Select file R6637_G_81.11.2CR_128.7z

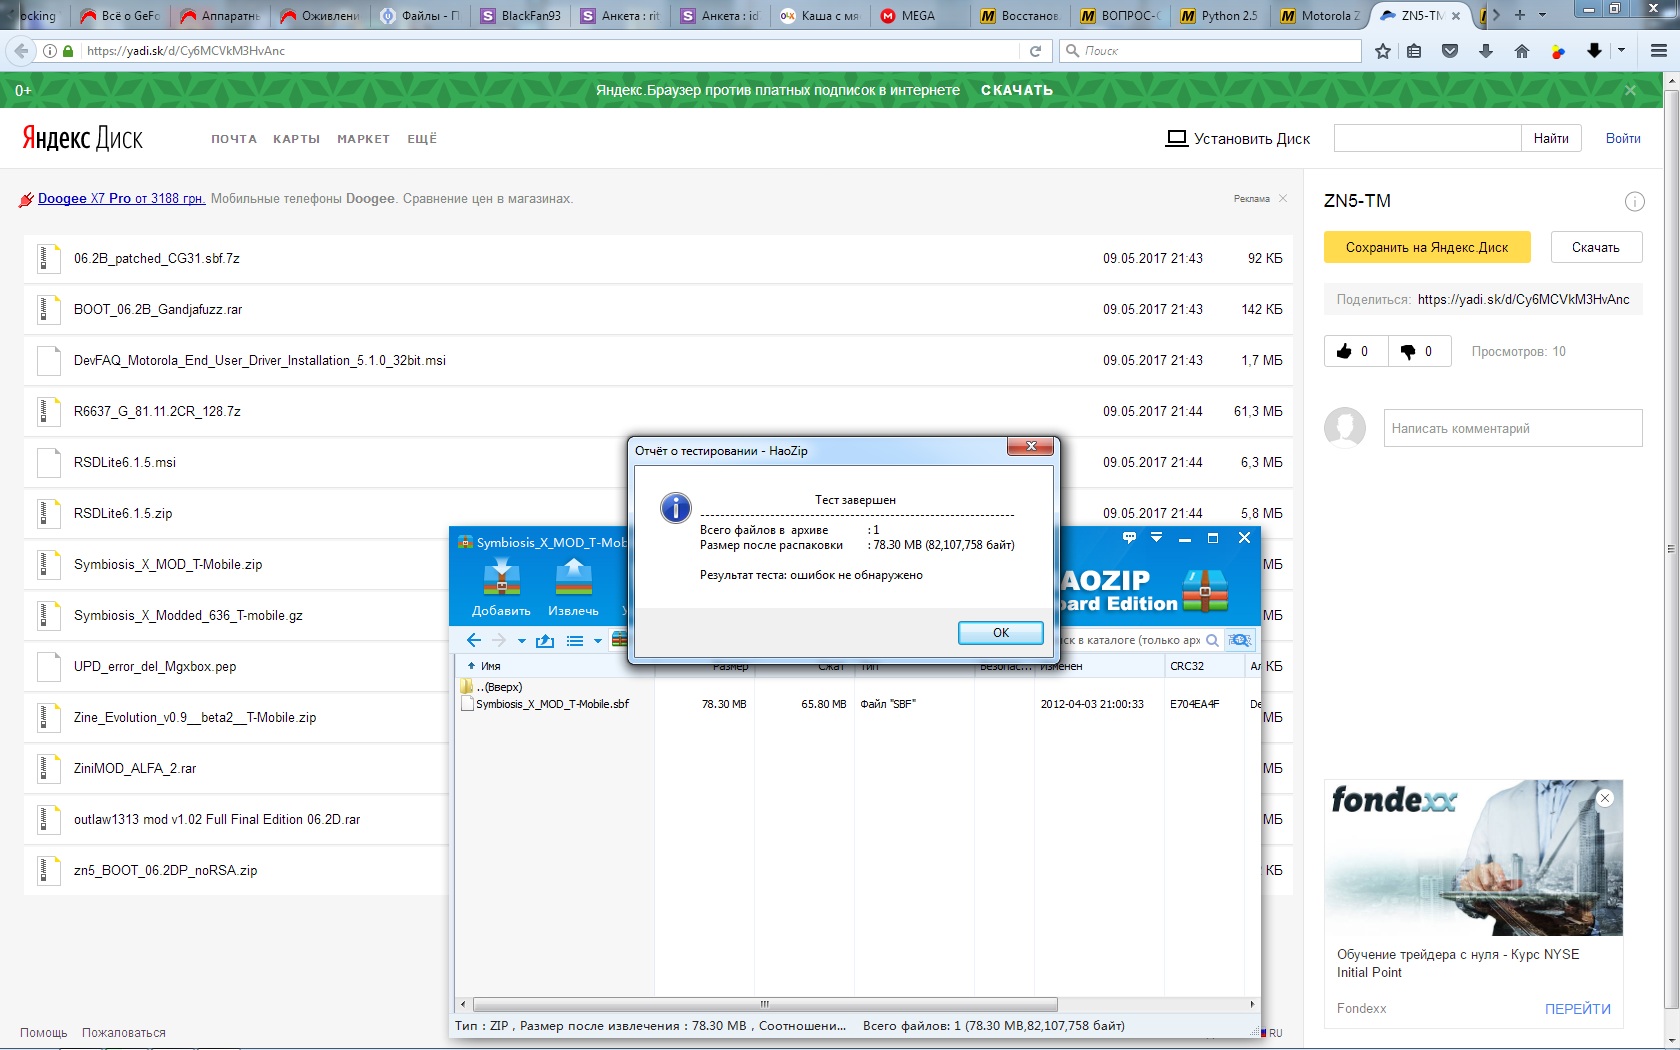pos(658,411)
